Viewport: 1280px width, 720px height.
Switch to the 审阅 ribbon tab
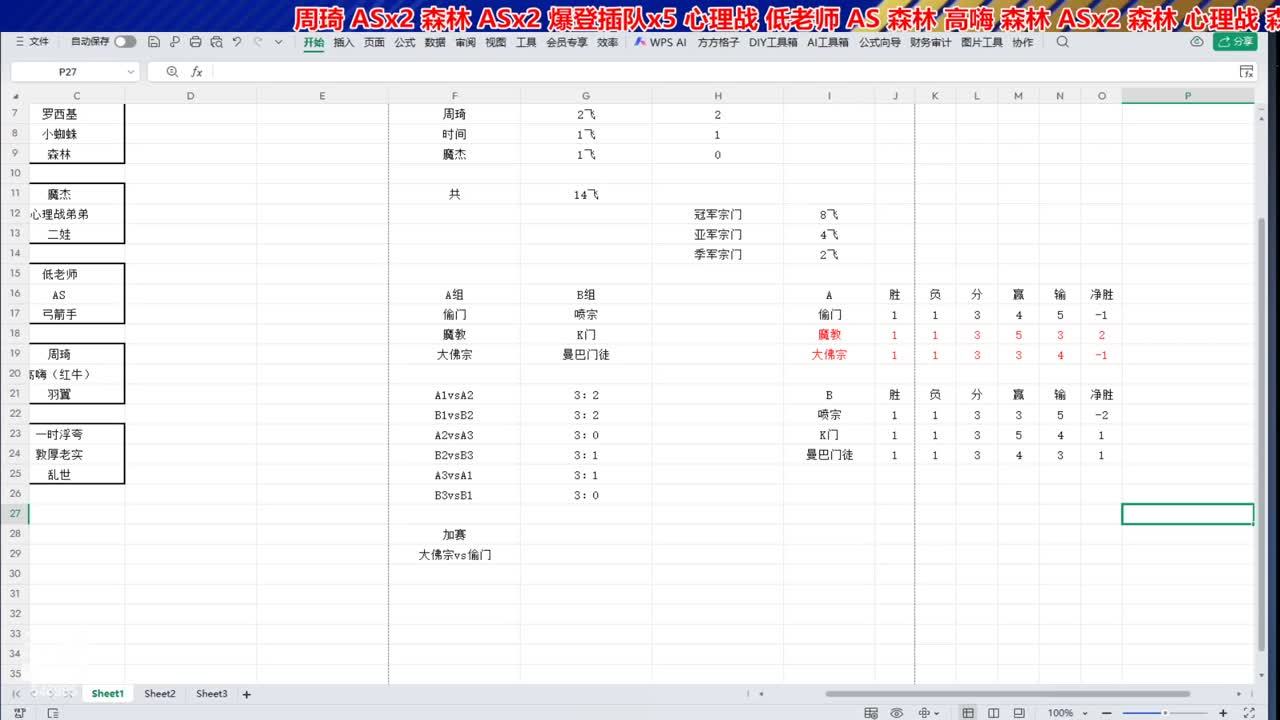coord(465,43)
